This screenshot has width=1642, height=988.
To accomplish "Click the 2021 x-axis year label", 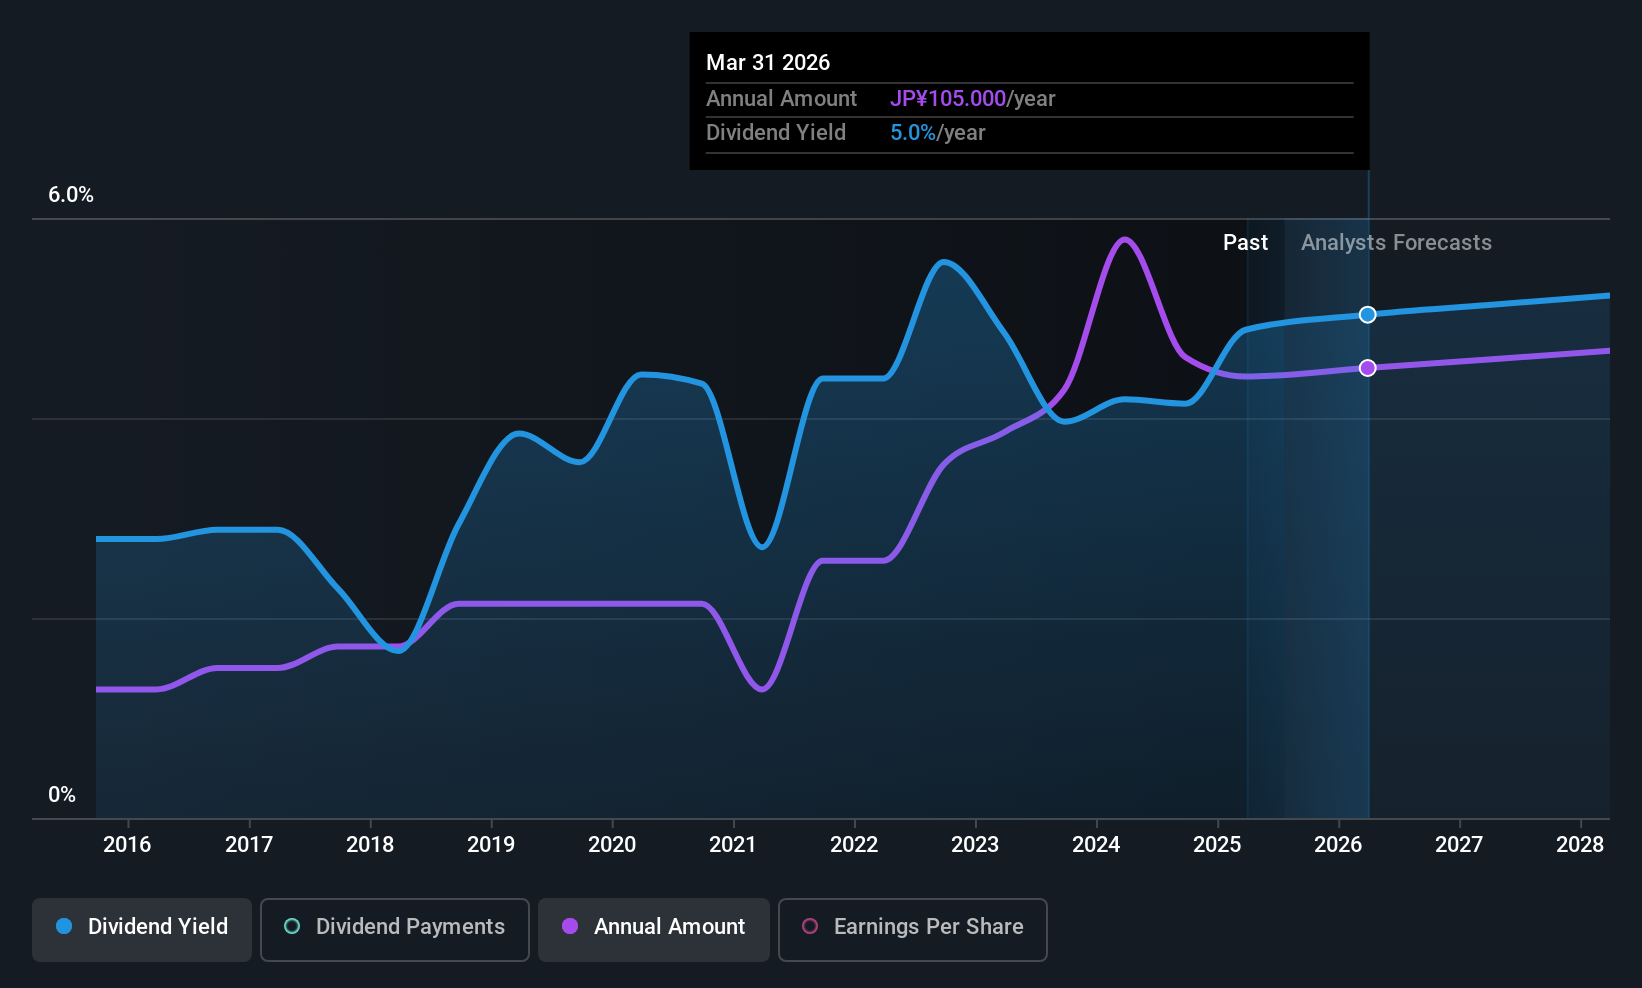I will coord(733,845).
